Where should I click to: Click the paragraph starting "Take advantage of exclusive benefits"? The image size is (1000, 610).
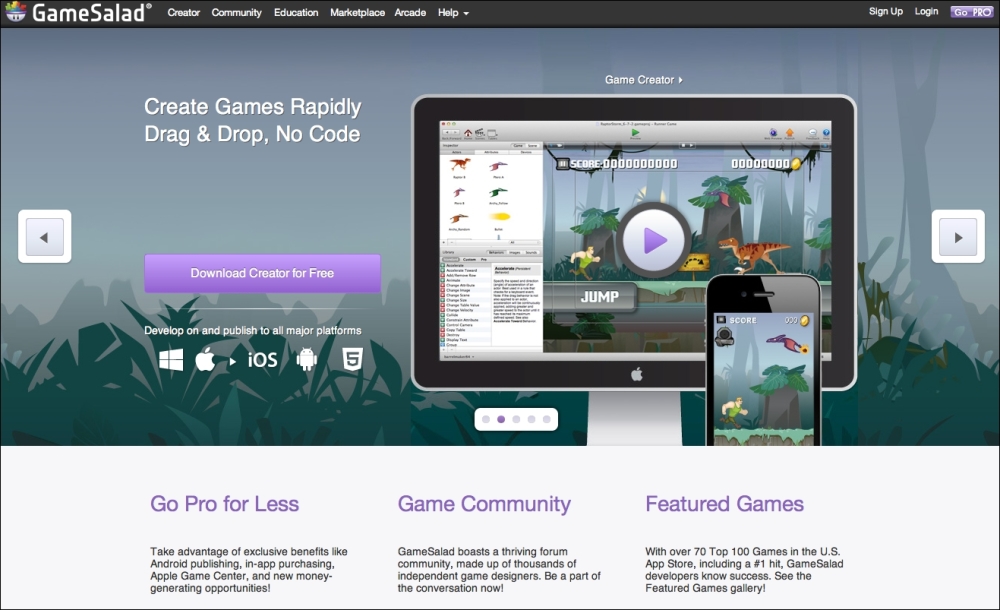(249, 570)
